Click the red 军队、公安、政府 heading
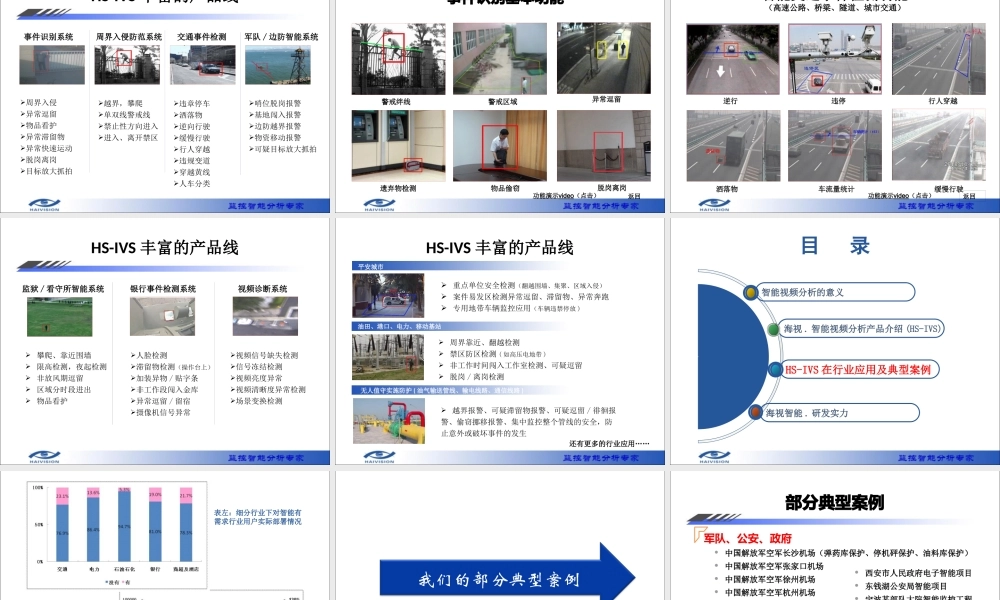 point(747,538)
